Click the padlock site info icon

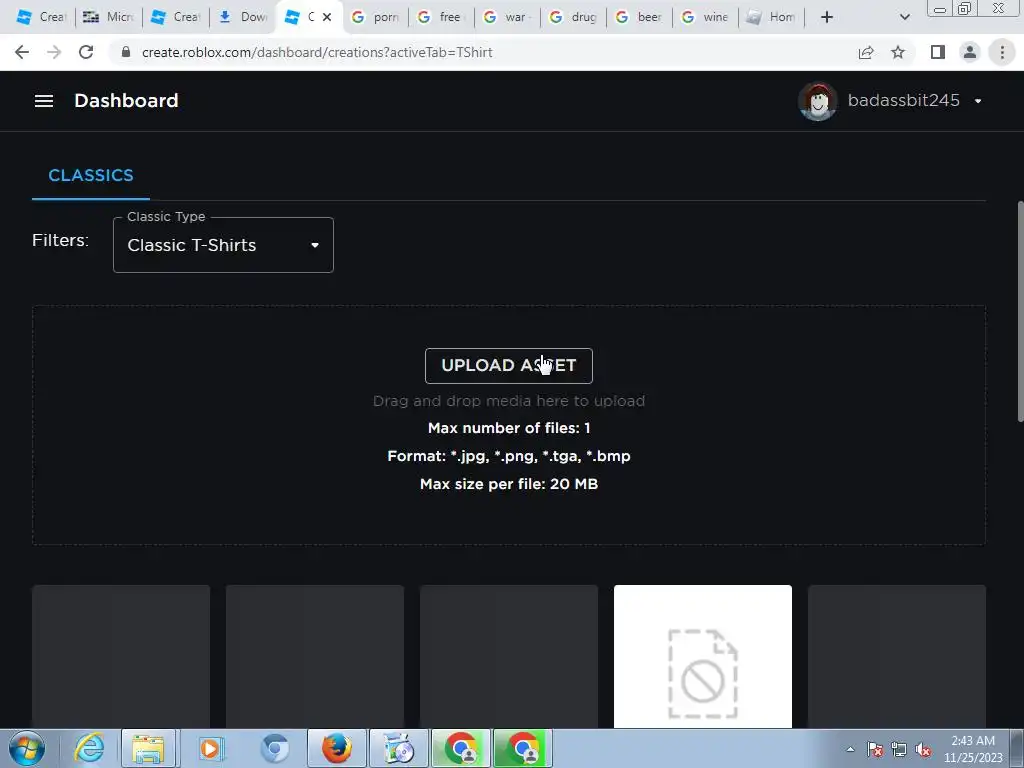click(x=126, y=52)
